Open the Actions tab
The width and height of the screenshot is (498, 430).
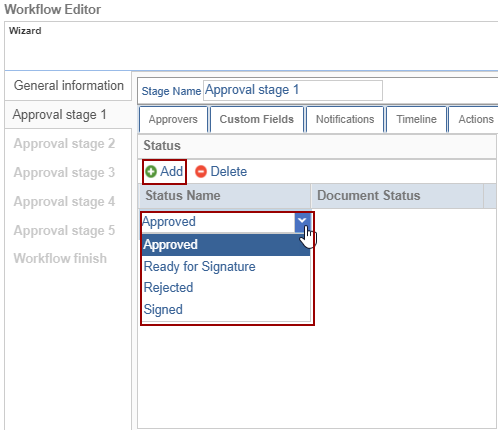[474, 119]
